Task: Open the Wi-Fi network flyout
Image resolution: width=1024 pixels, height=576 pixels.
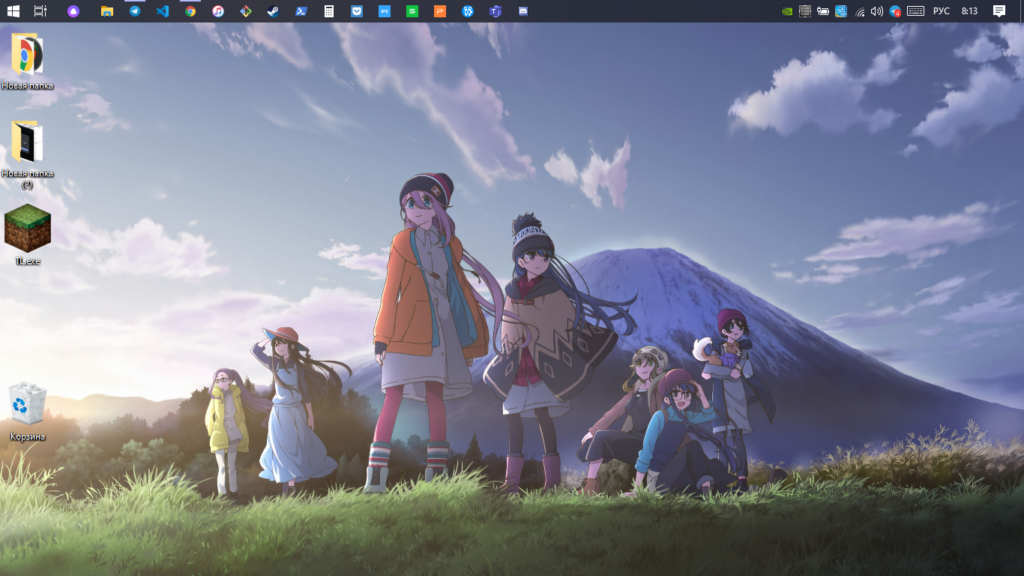Action: point(860,11)
